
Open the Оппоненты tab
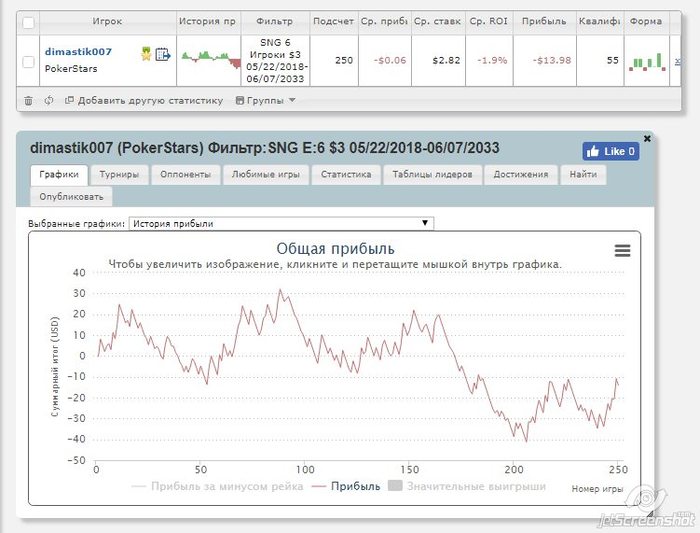(x=185, y=175)
